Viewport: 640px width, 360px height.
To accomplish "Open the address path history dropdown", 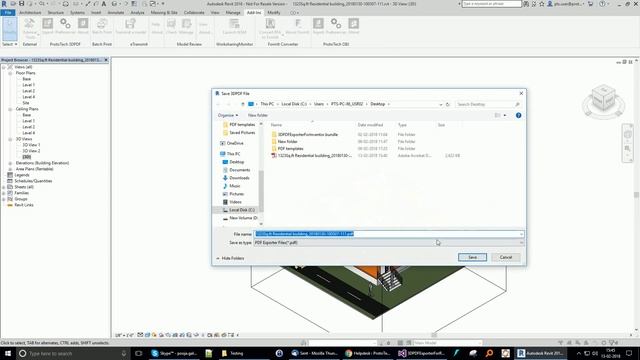I will coord(441,104).
